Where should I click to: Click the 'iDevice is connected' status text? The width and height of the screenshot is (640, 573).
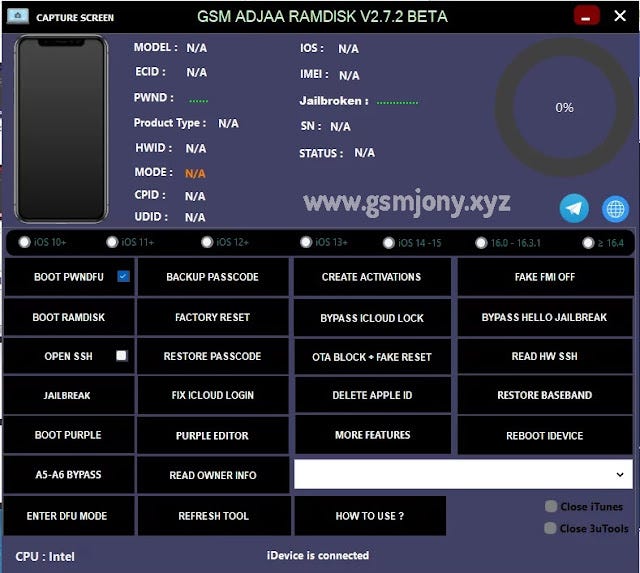318,555
